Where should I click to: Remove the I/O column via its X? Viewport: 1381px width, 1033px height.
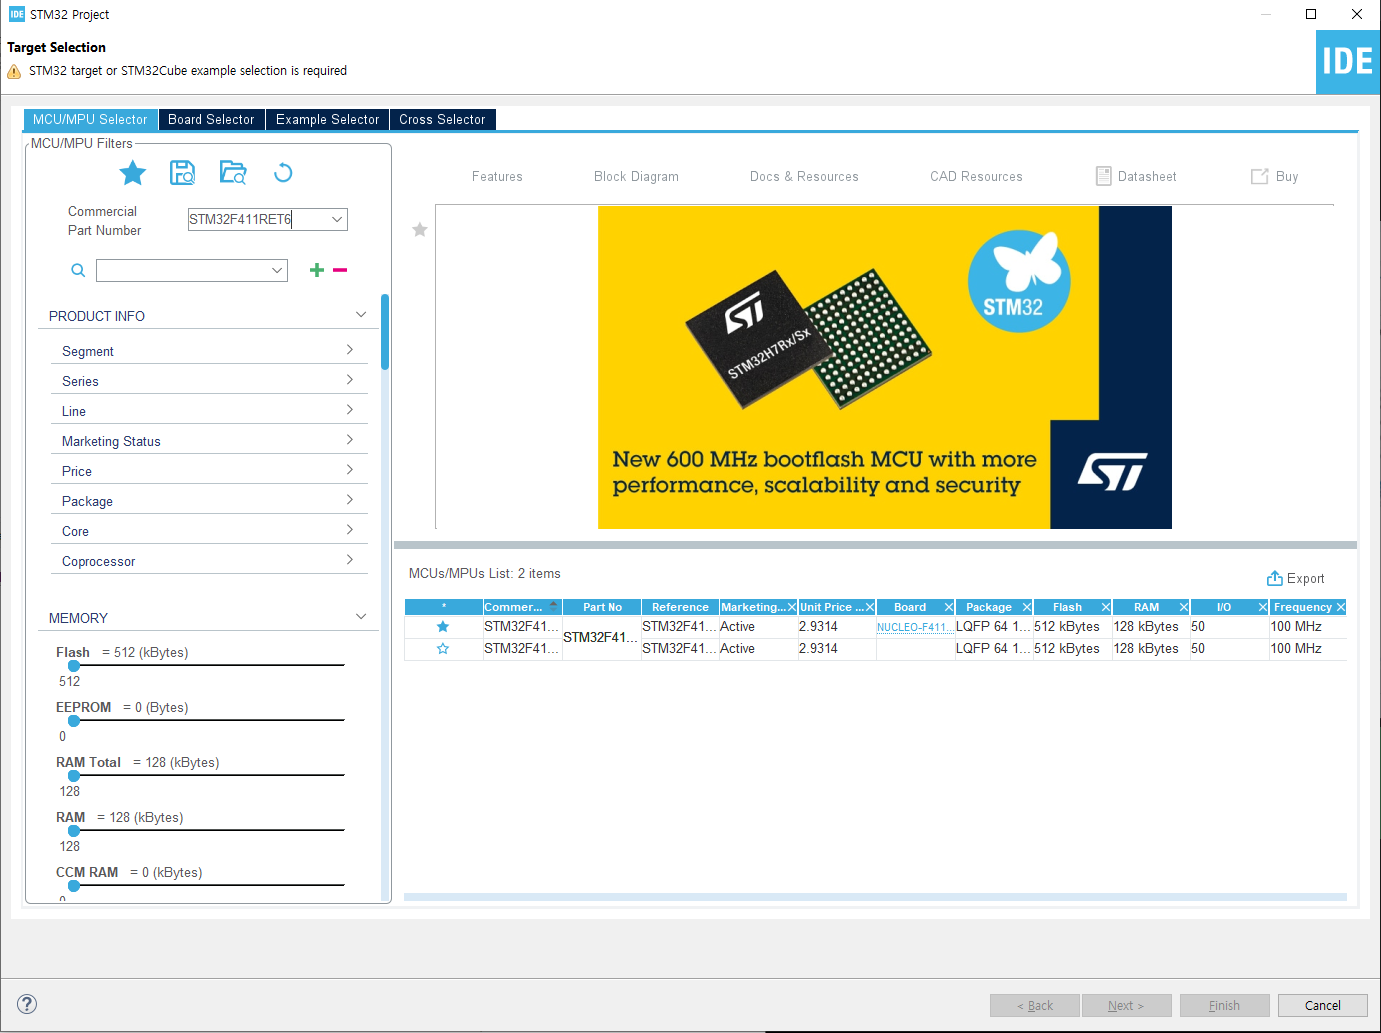click(x=1263, y=607)
